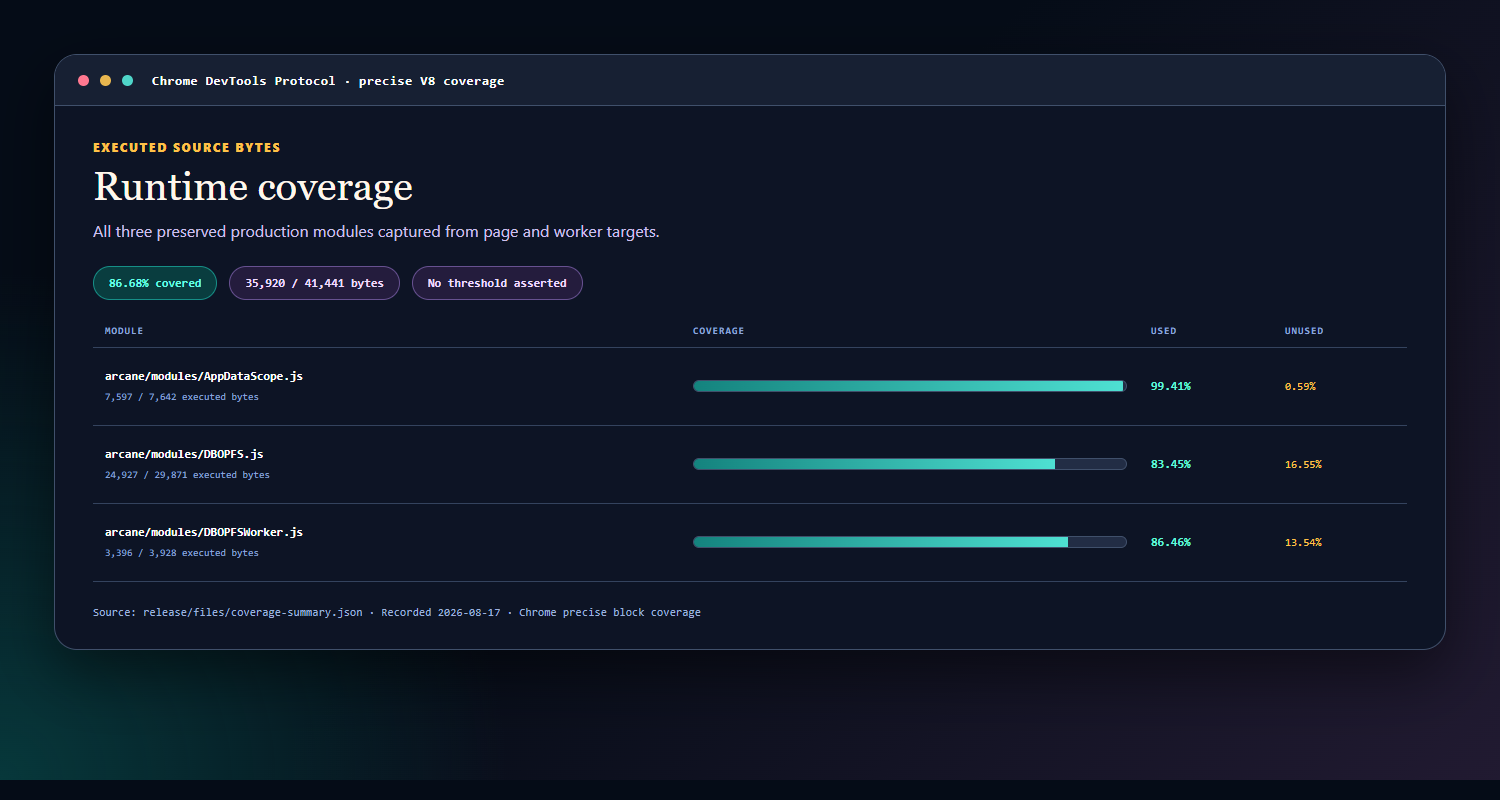Click the 83.45% used value
The height and width of the screenshot is (800, 1500).
[x=1171, y=464]
